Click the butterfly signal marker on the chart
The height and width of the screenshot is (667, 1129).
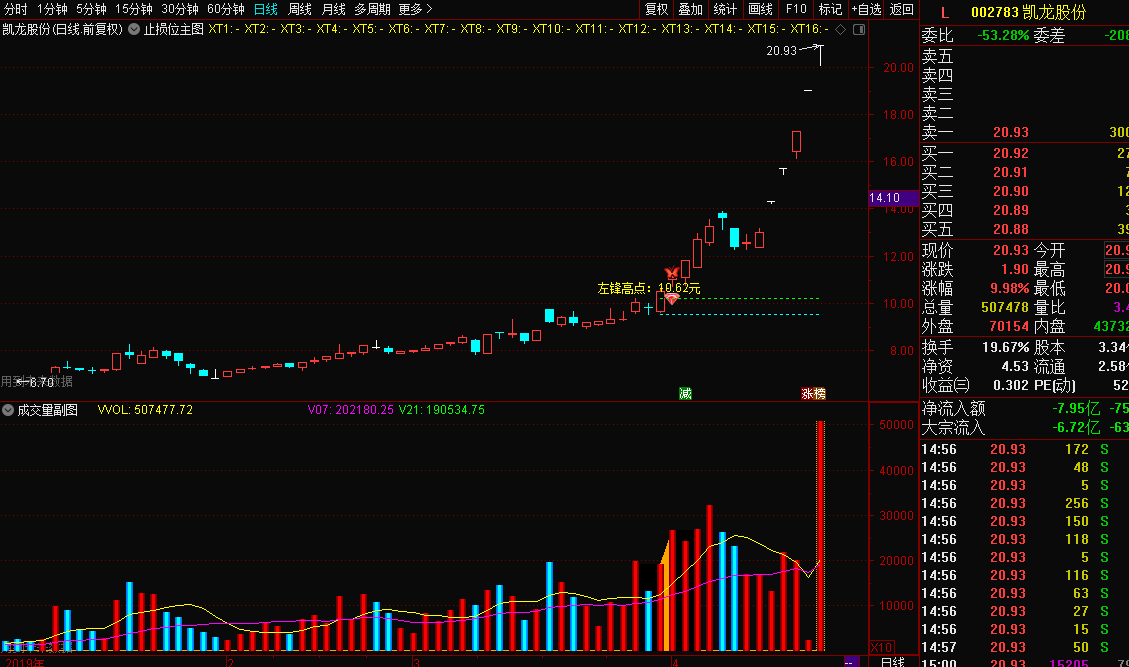[x=672, y=272]
